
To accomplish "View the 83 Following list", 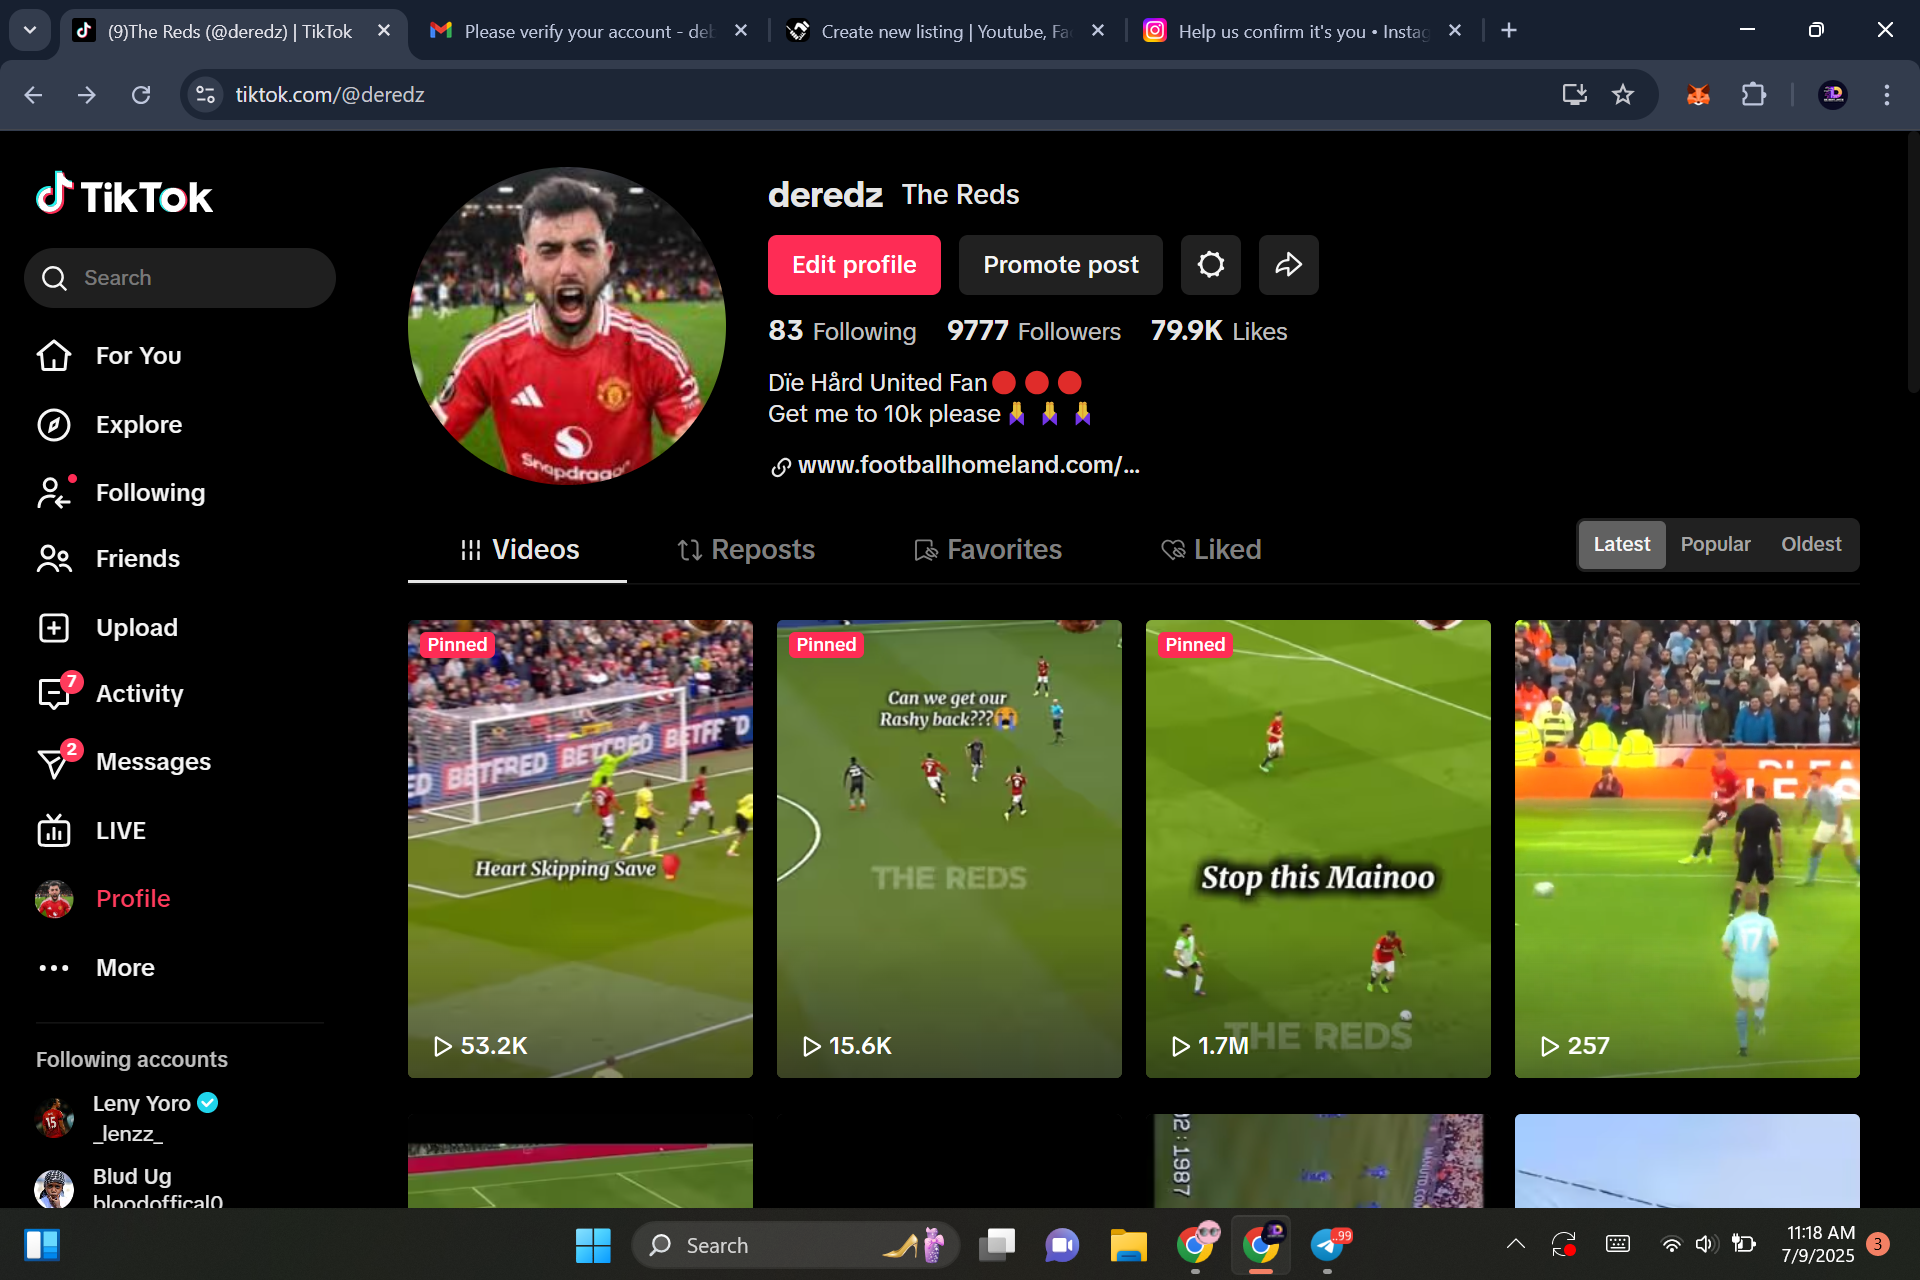I will coord(842,331).
